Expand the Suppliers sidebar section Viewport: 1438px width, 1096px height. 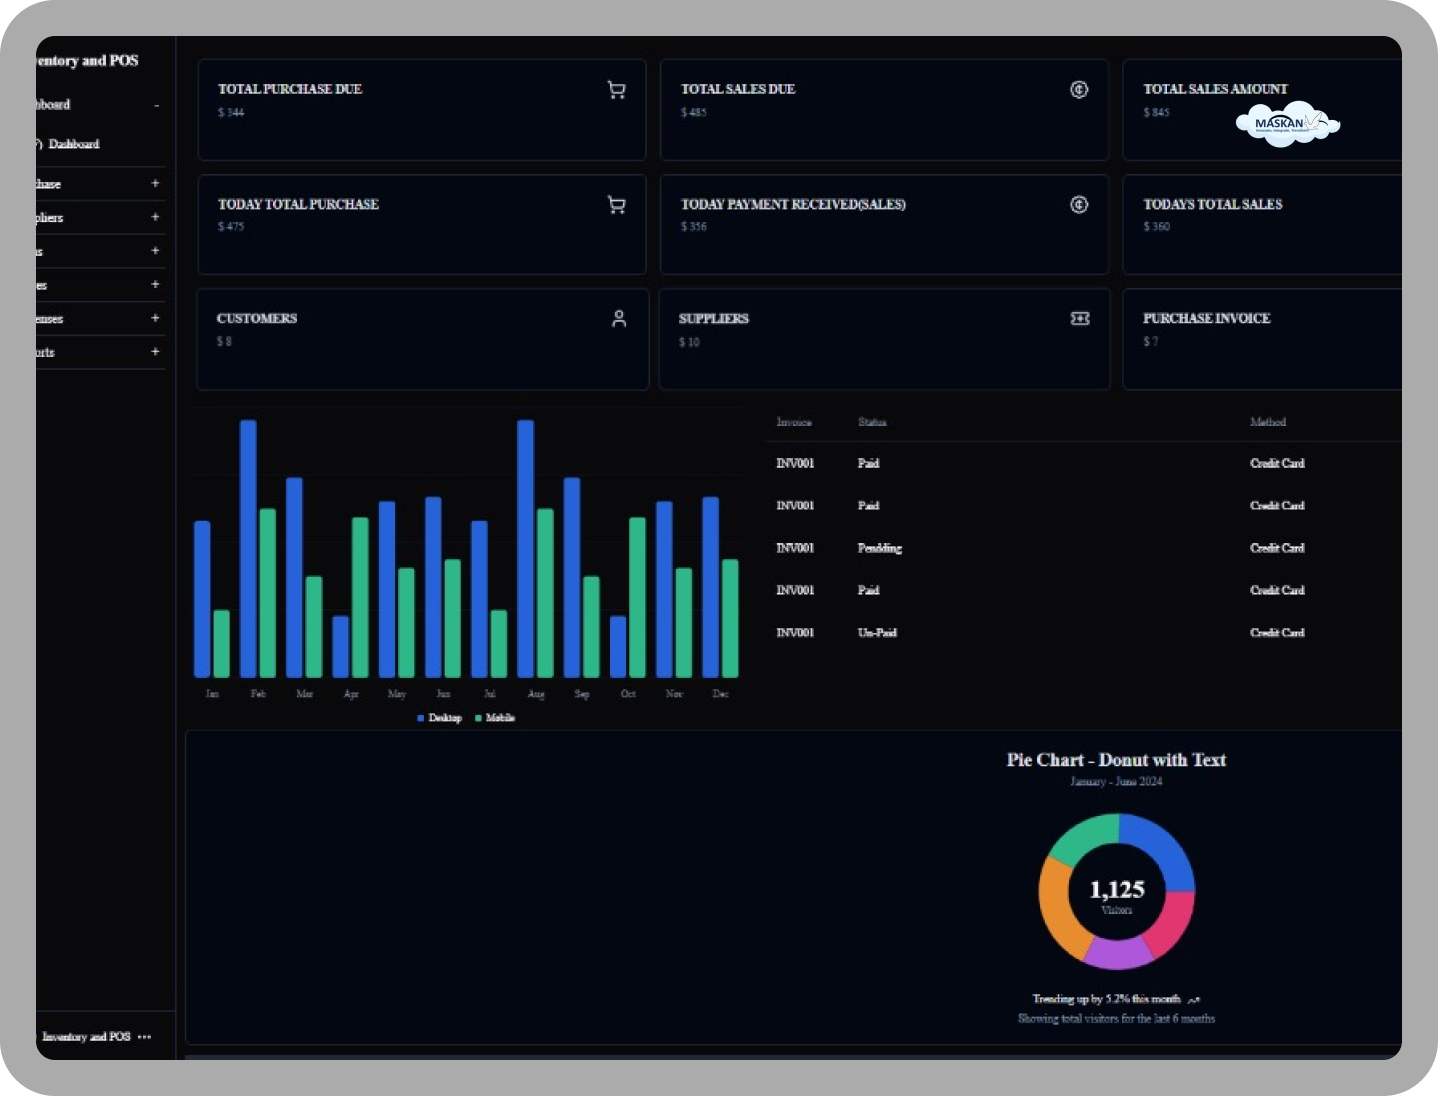coord(155,217)
